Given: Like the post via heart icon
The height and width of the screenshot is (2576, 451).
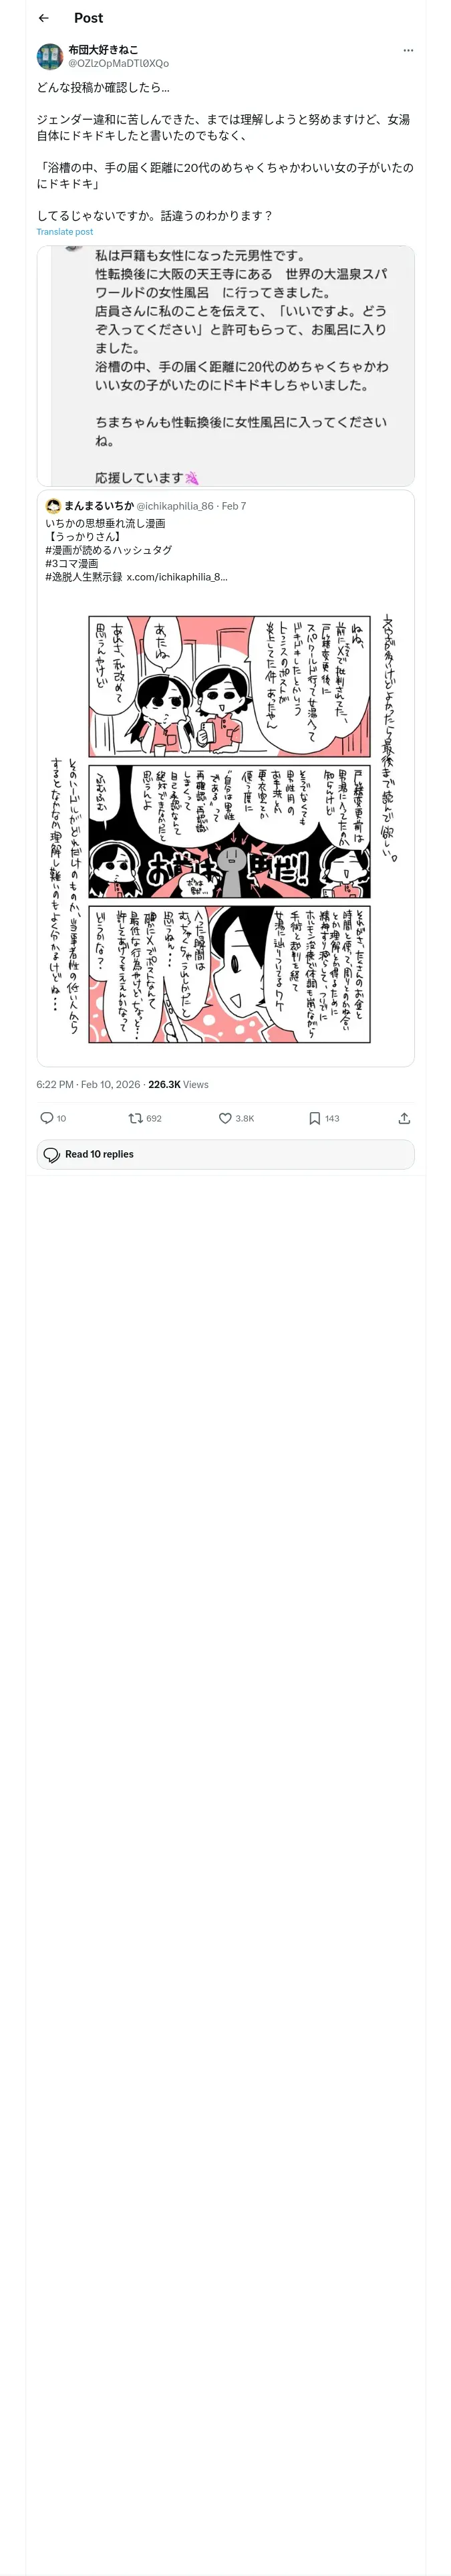Looking at the screenshot, I should (x=225, y=1118).
